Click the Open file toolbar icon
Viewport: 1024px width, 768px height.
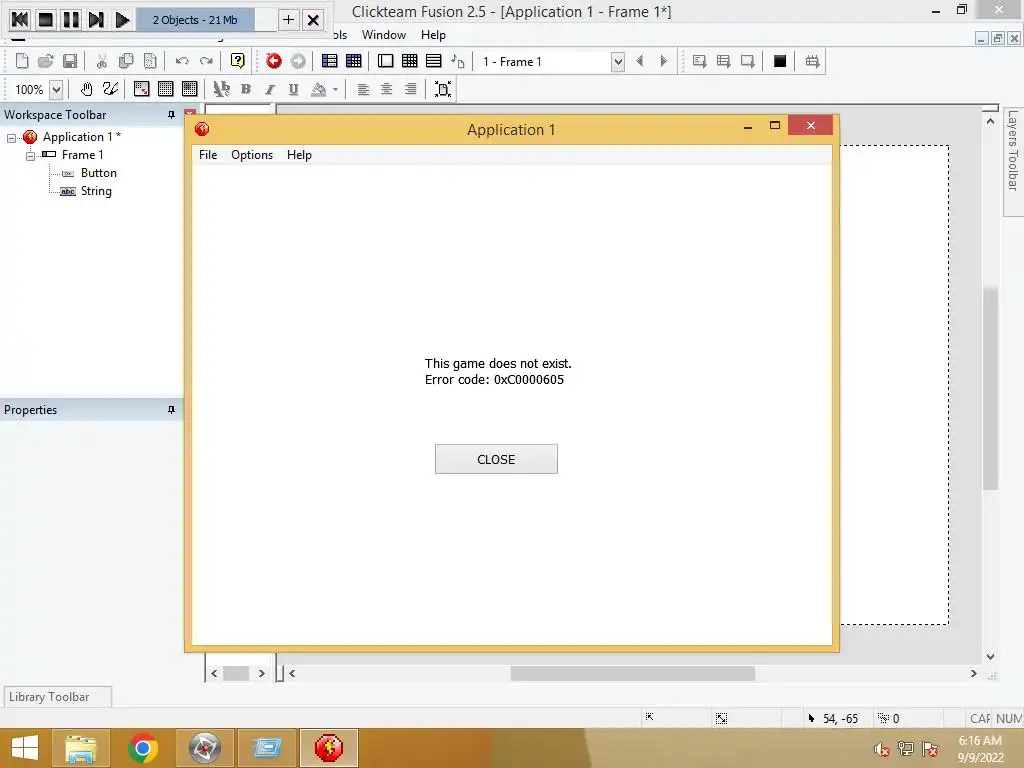[x=46, y=61]
